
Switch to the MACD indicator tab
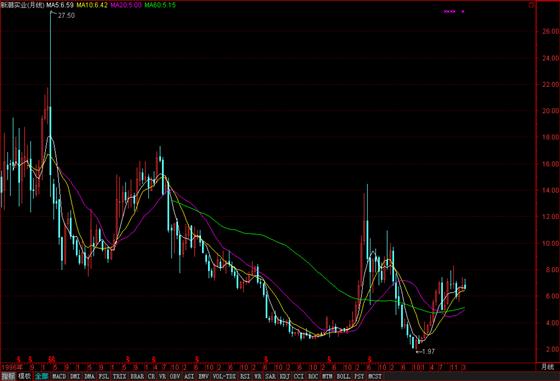pyautogui.click(x=59, y=376)
